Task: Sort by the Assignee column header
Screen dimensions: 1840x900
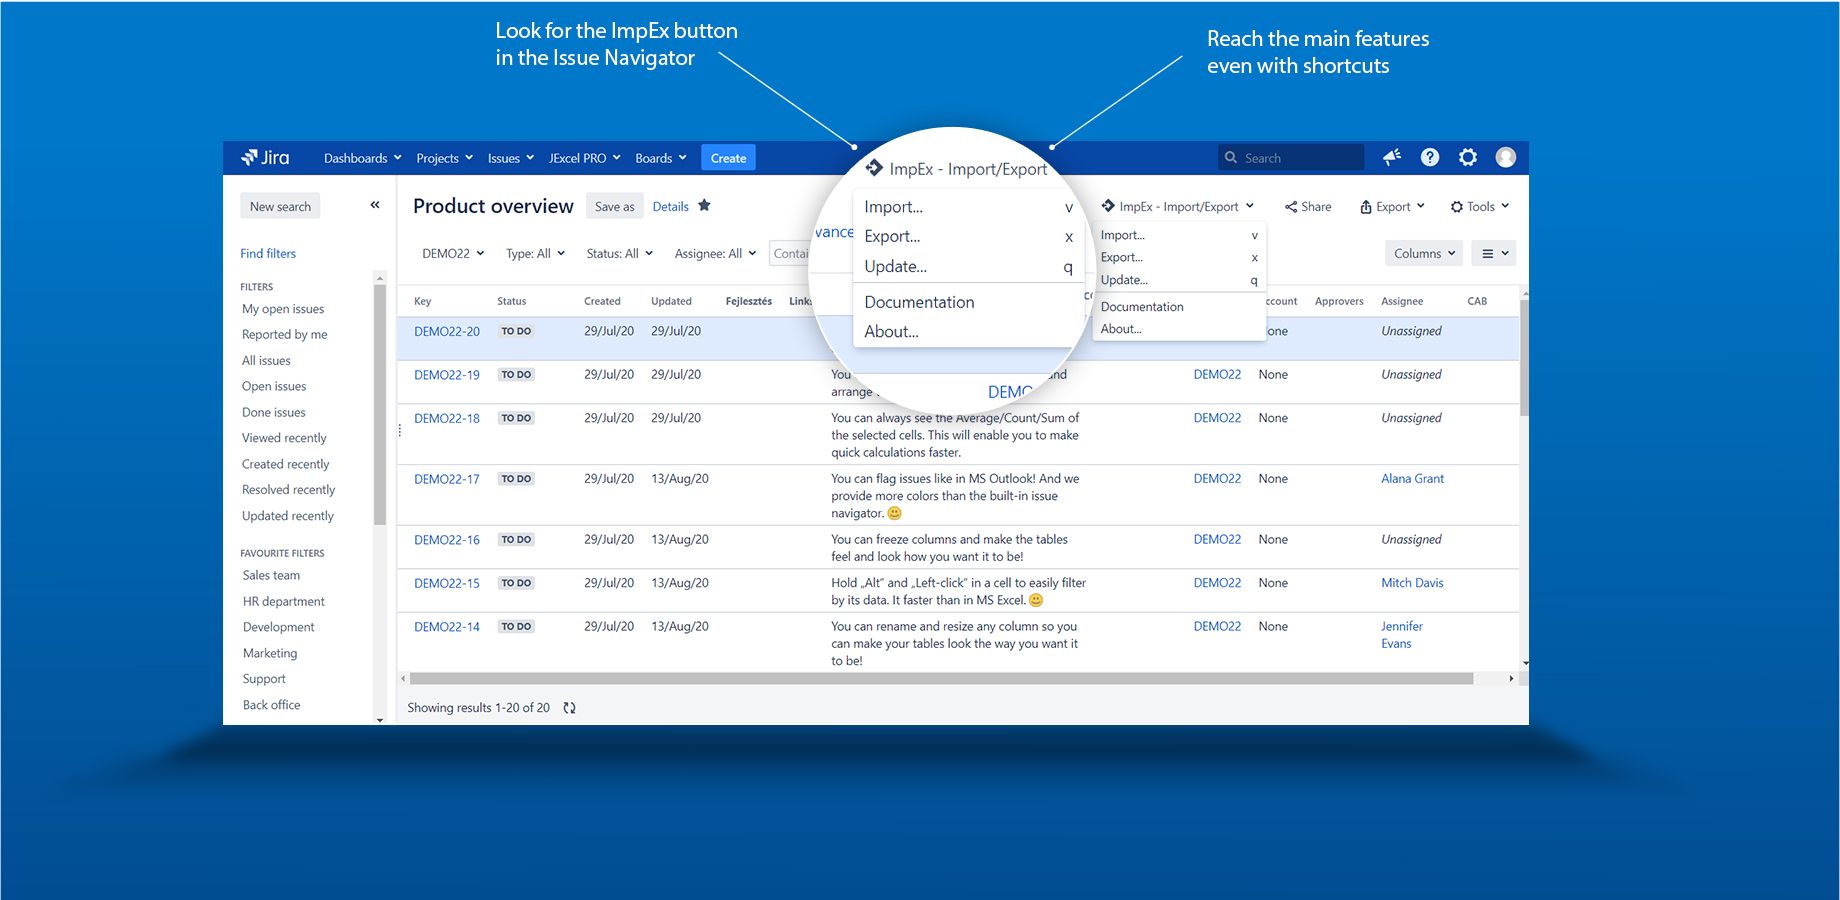Action: [x=1402, y=301]
